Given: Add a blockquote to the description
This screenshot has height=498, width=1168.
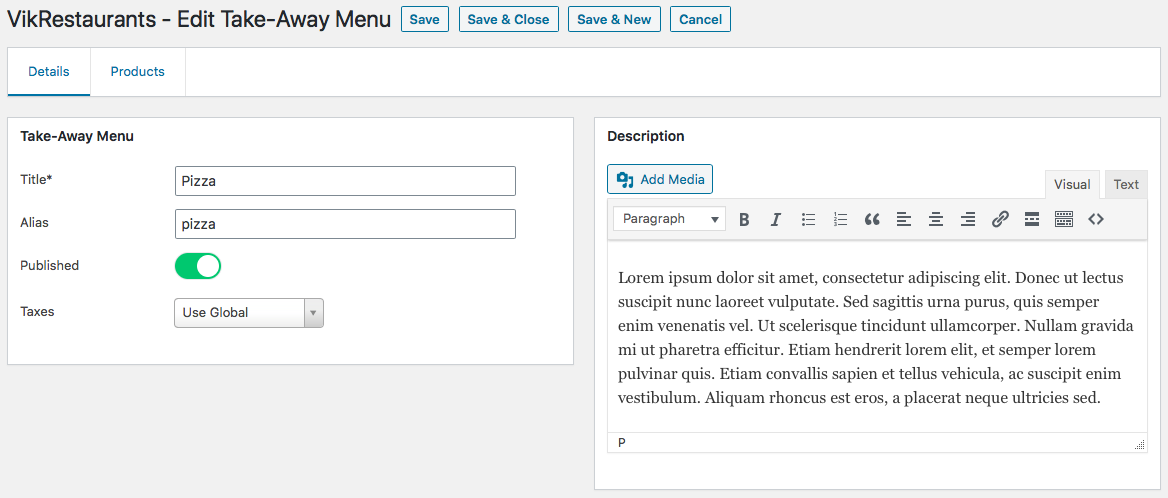Looking at the screenshot, I should [872, 219].
